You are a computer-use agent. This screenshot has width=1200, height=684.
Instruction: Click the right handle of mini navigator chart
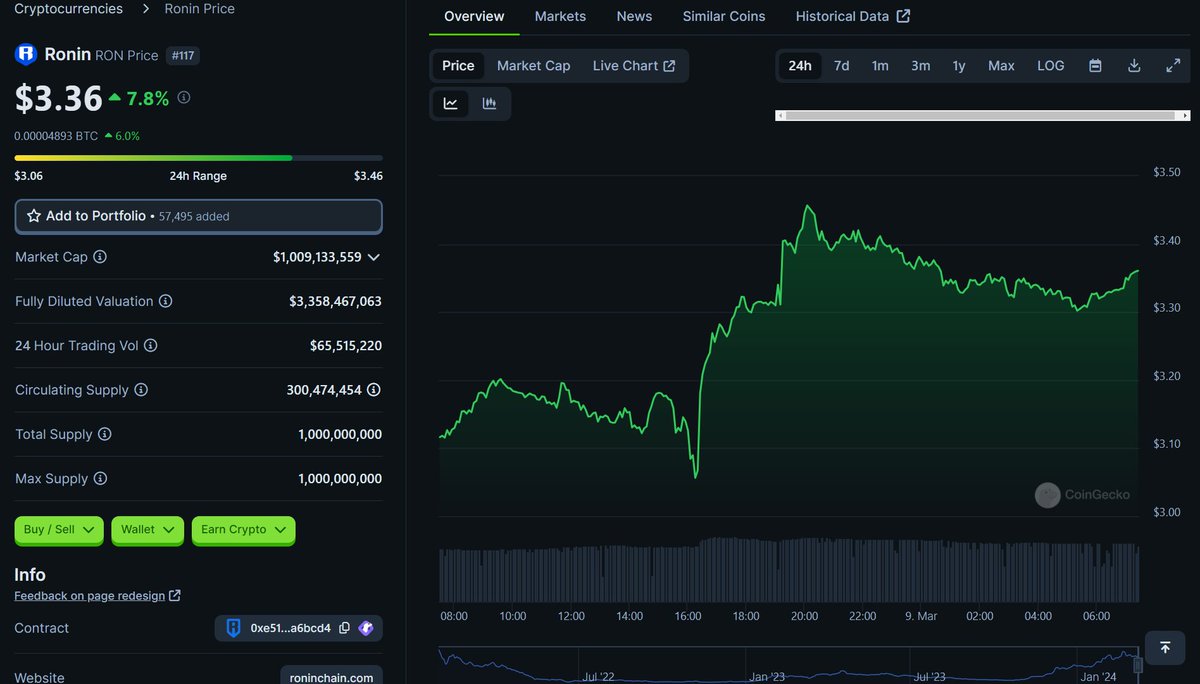pyautogui.click(x=1138, y=666)
